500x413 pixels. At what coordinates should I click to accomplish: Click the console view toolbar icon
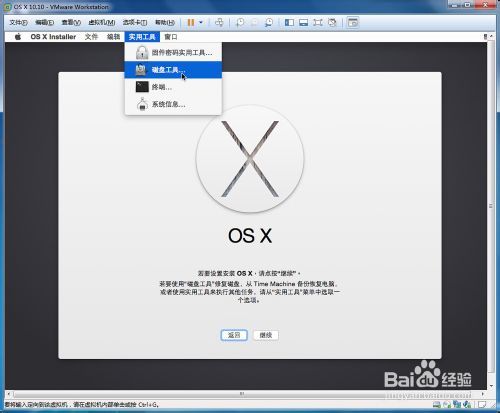click(x=353, y=22)
